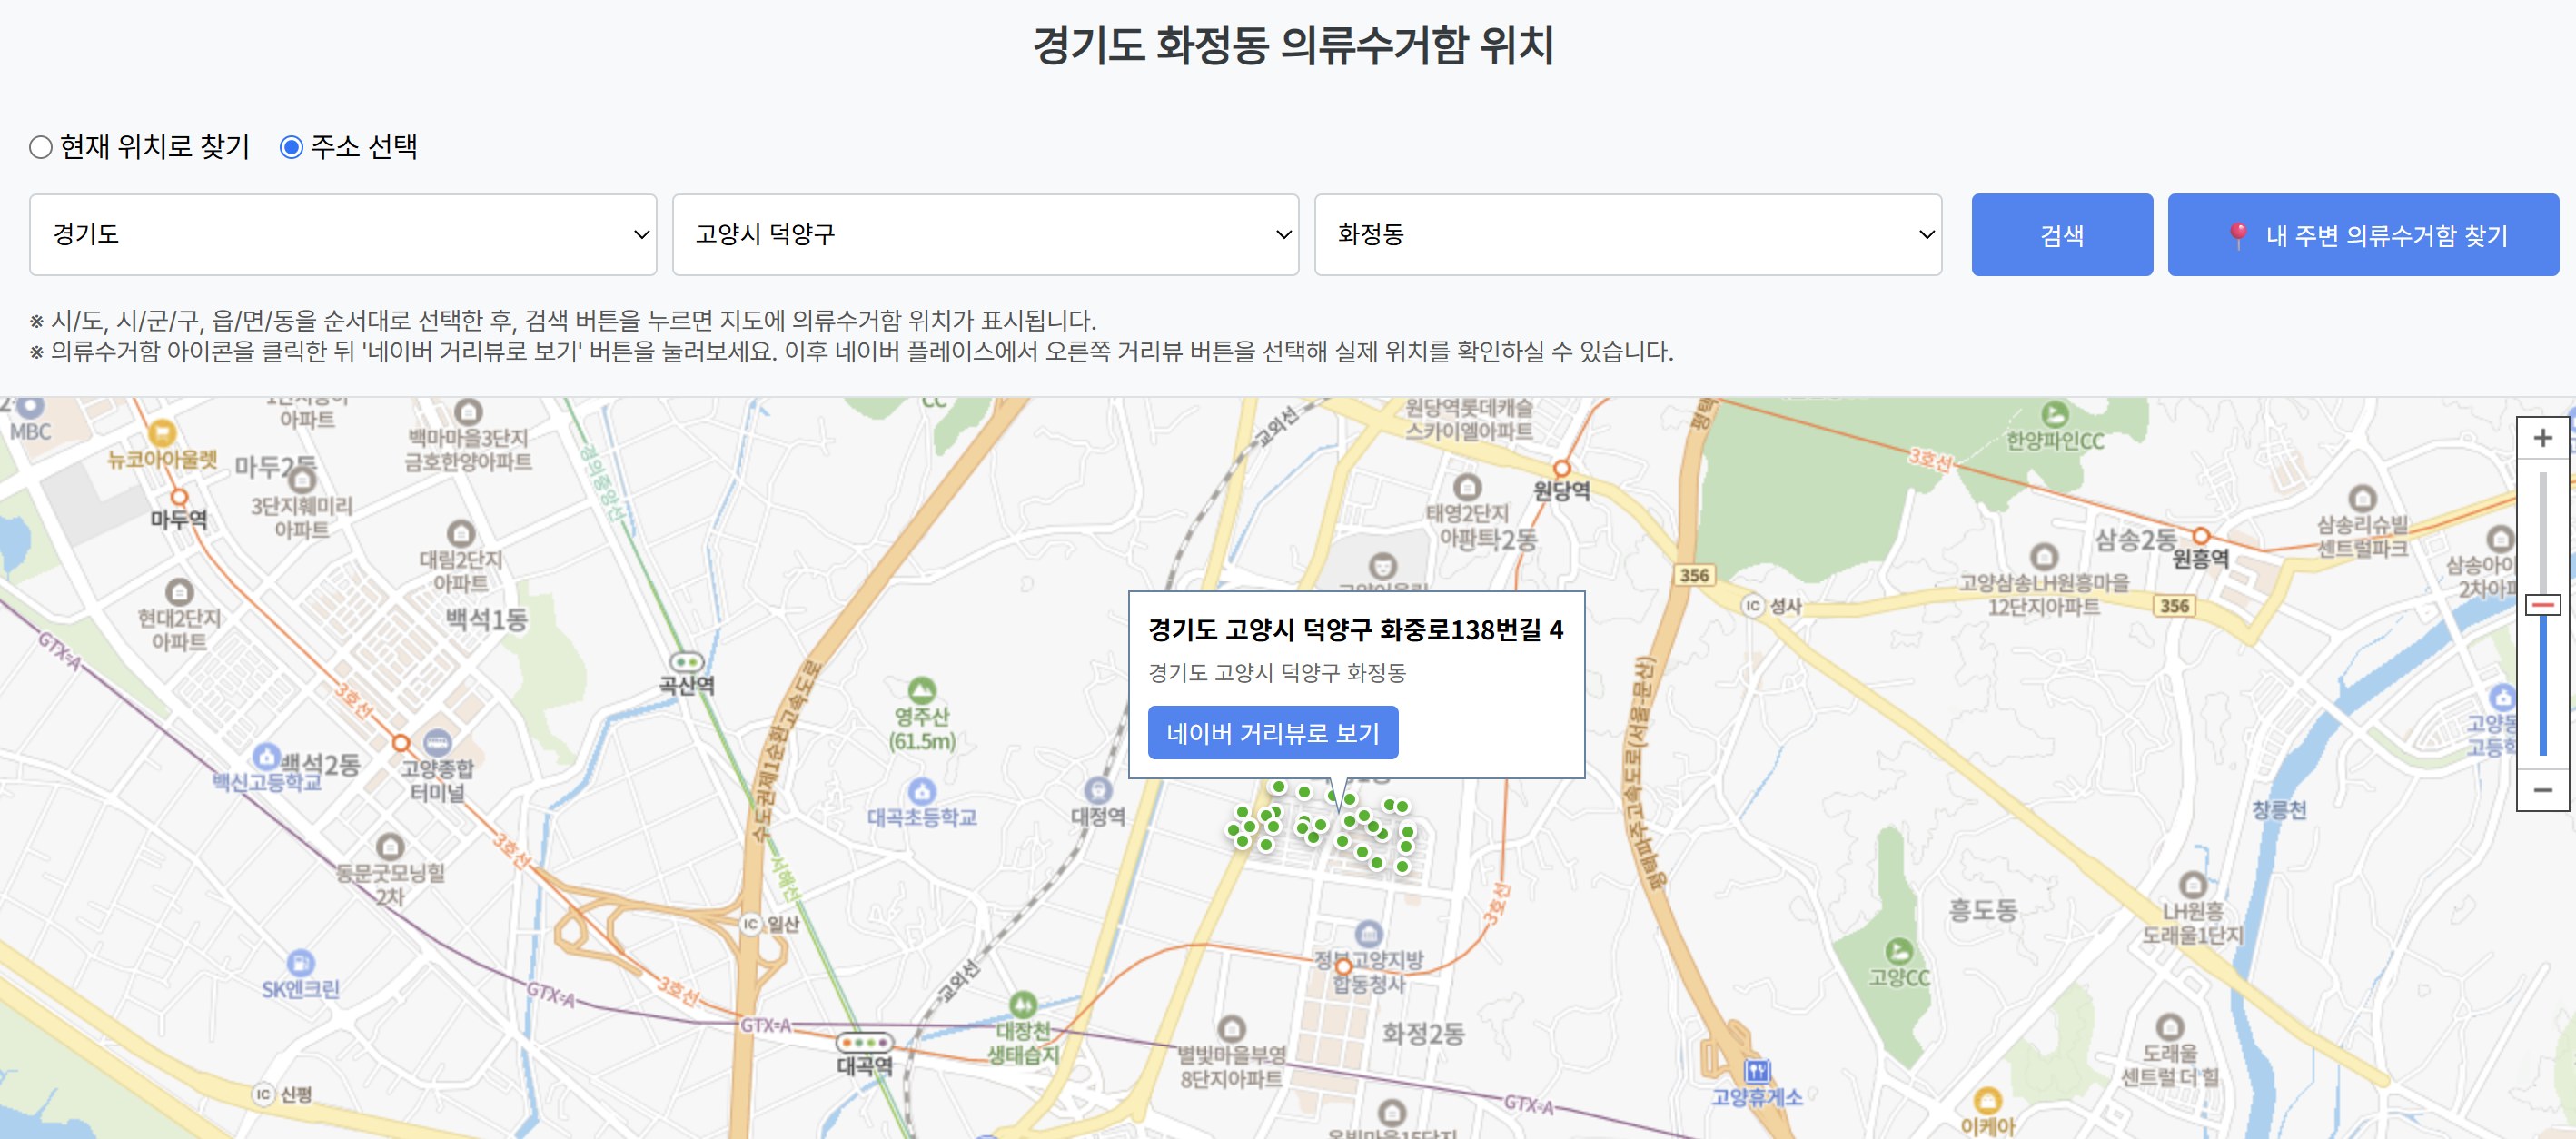The image size is (2576, 1139).
Task: Zoom in with the map plus button
Action: tap(2542, 438)
